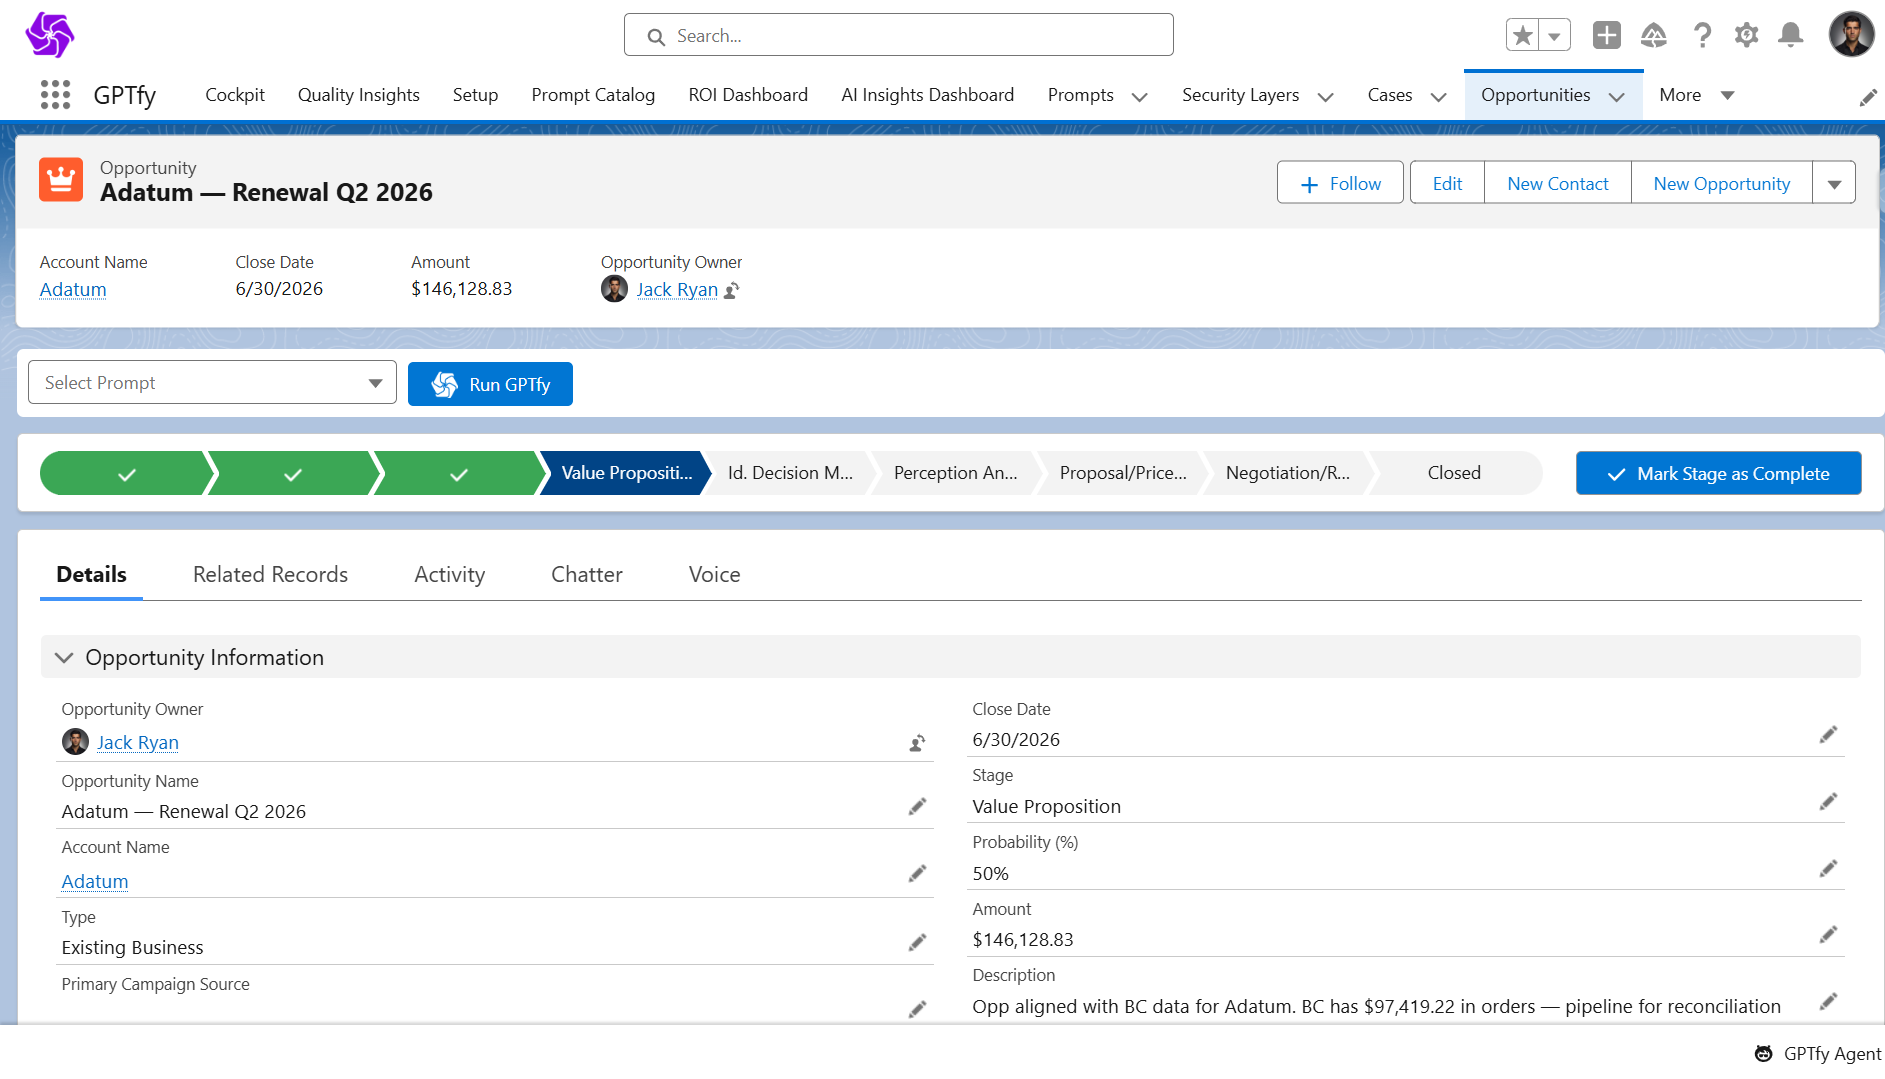Click the Follow button
1885x1079 pixels.
[x=1340, y=183]
